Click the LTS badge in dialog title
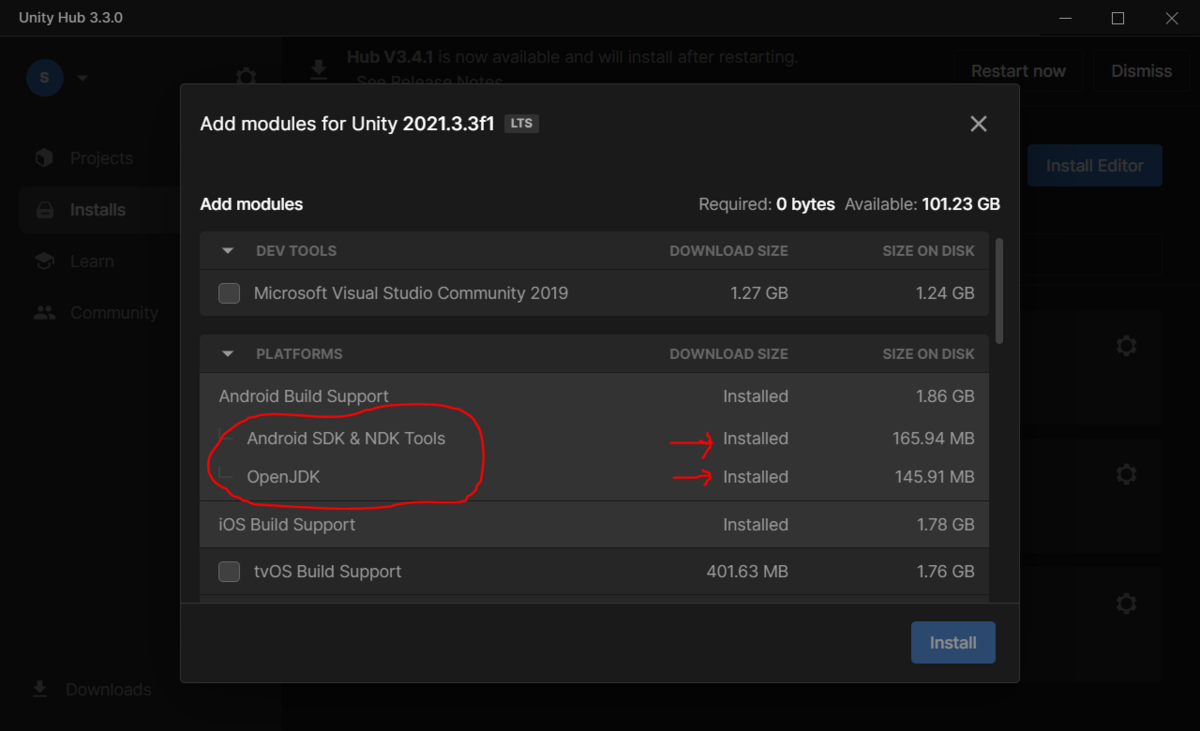Screen dimensions: 1200x731 tap(522, 124)
